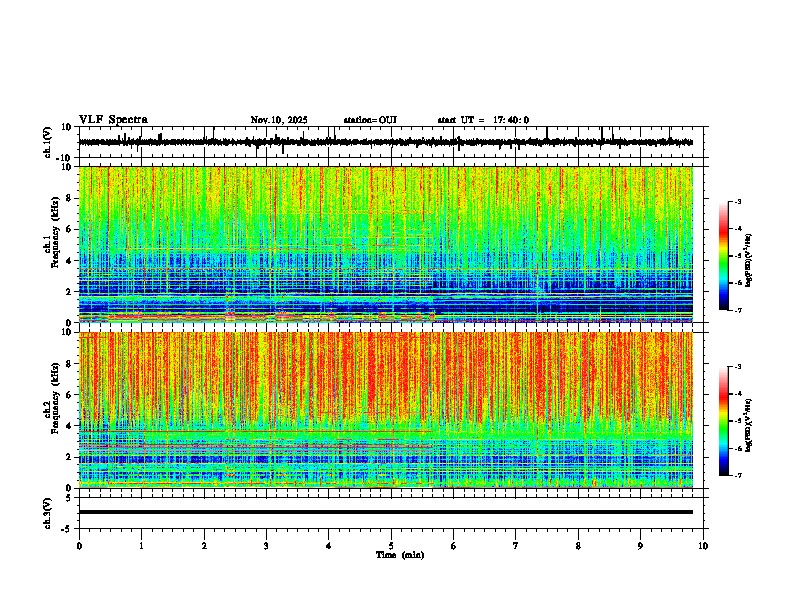Click the "-3" tick on ch.1 colorbar
This screenshot has height=612, width=792.
pyautogui.click(x=737, y=202)
